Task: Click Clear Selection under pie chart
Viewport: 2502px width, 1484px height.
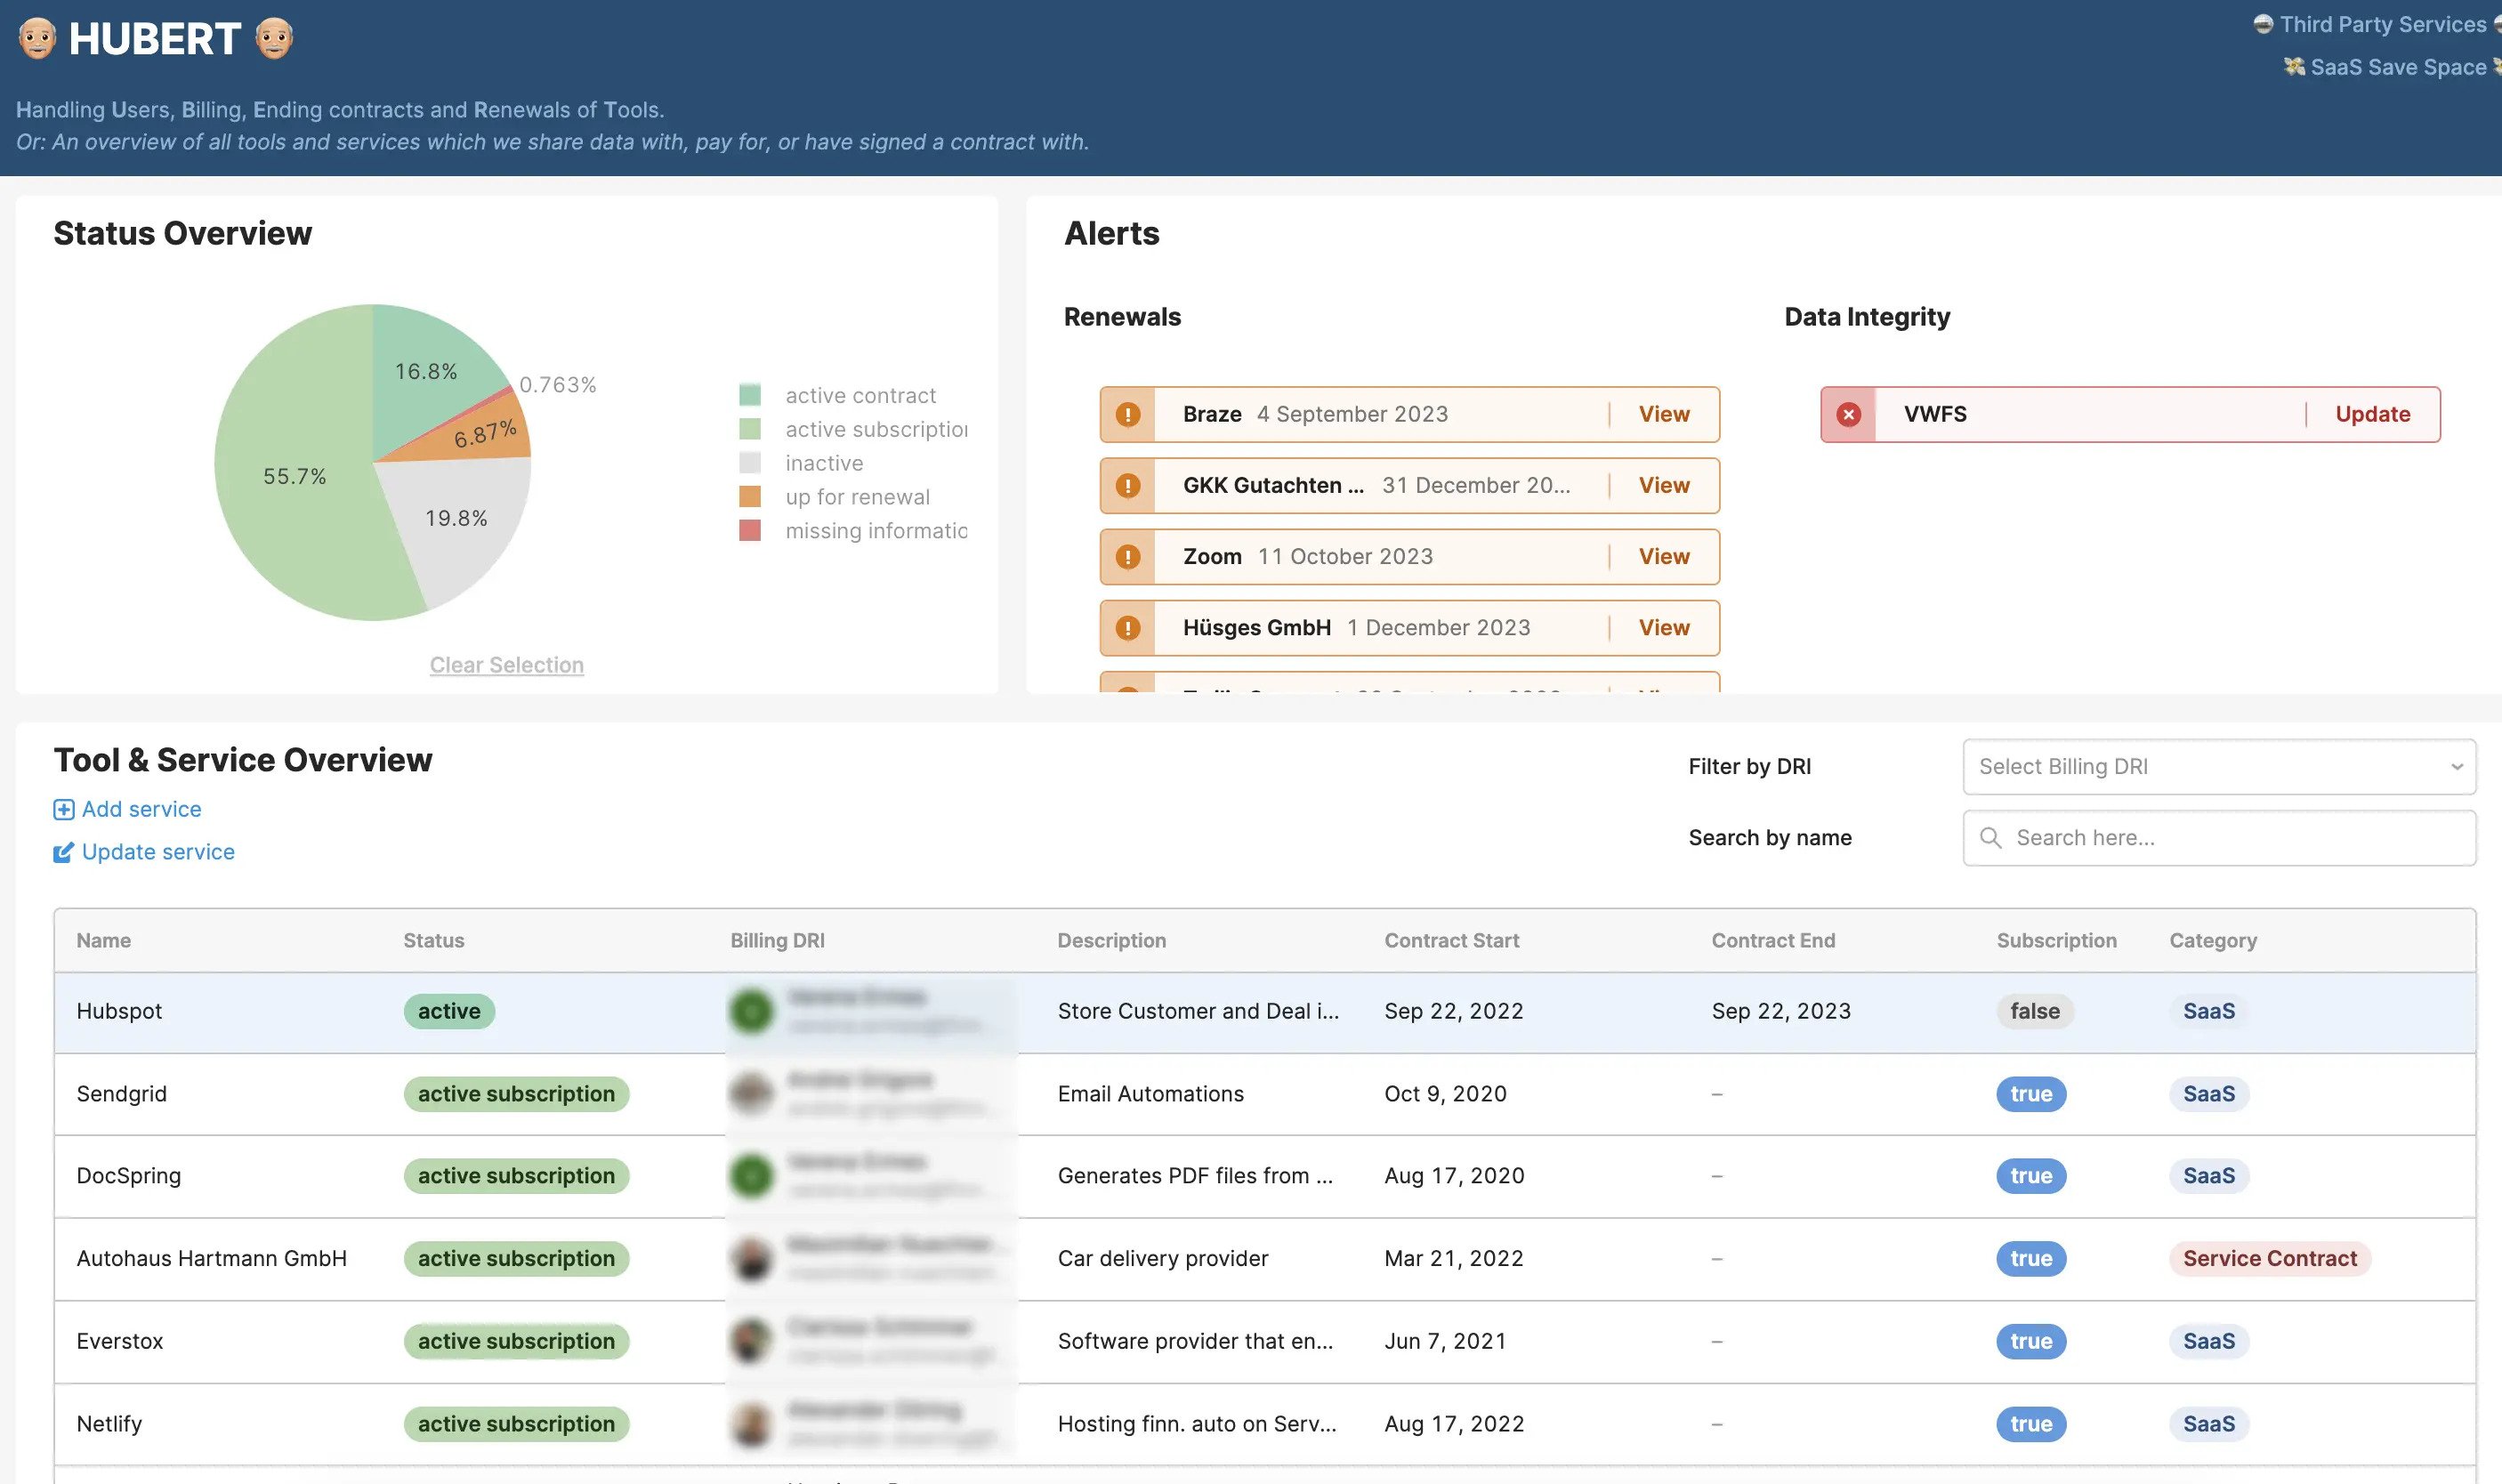Action: tap(507, 665)
